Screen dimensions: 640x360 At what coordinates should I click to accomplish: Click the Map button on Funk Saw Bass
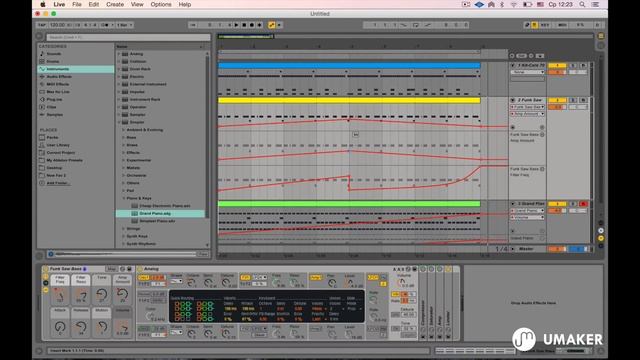click(111, 269)
